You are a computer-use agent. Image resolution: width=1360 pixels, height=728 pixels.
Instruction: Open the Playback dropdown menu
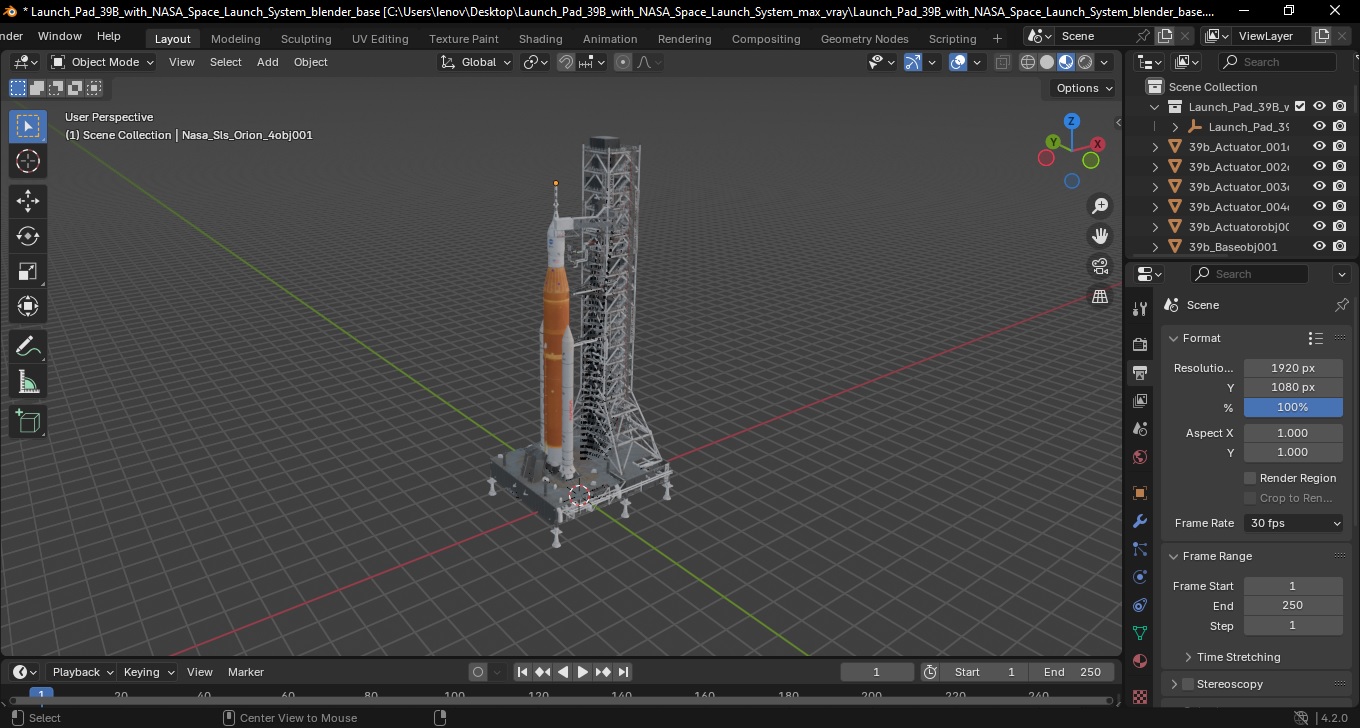[83, 672]
